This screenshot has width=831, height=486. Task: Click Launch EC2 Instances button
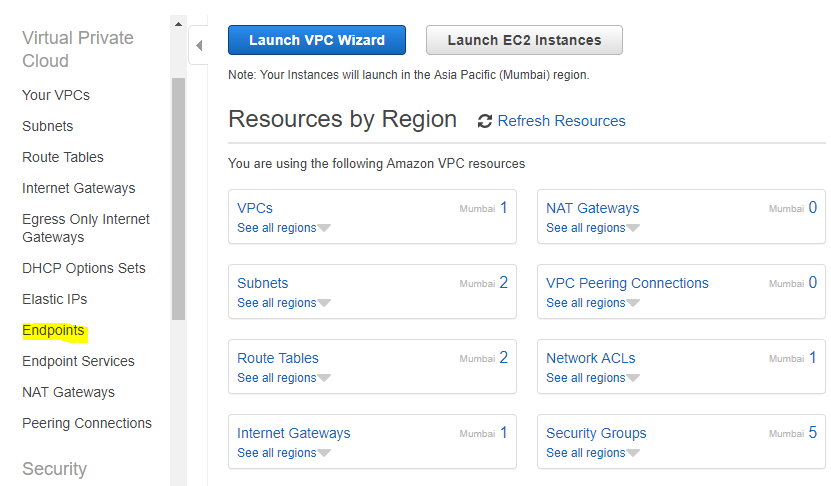point(524,40)
